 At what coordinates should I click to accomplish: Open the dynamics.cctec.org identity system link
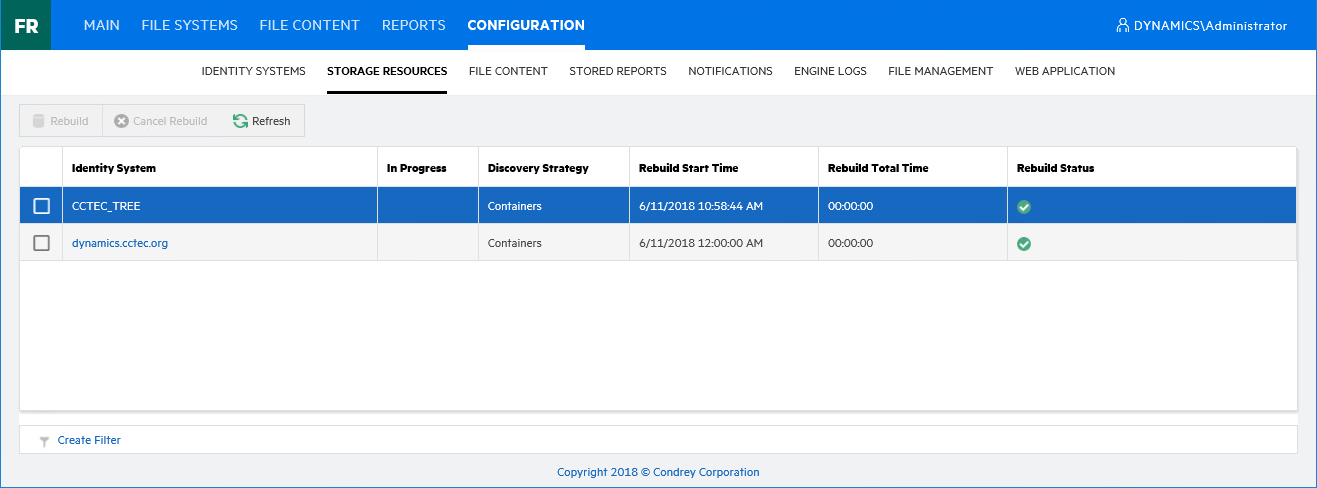point(120,243)
